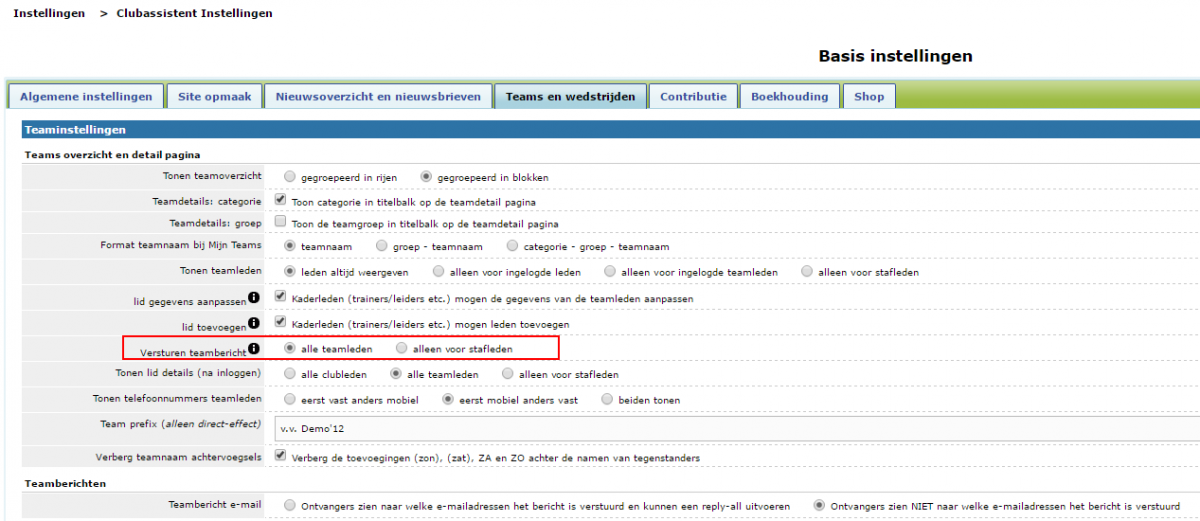Image resolution: width=1200 pixels, height=521 pixels.
Task: Select 'gegroepeerd in rijen' radio option
Action: point(290,177)
